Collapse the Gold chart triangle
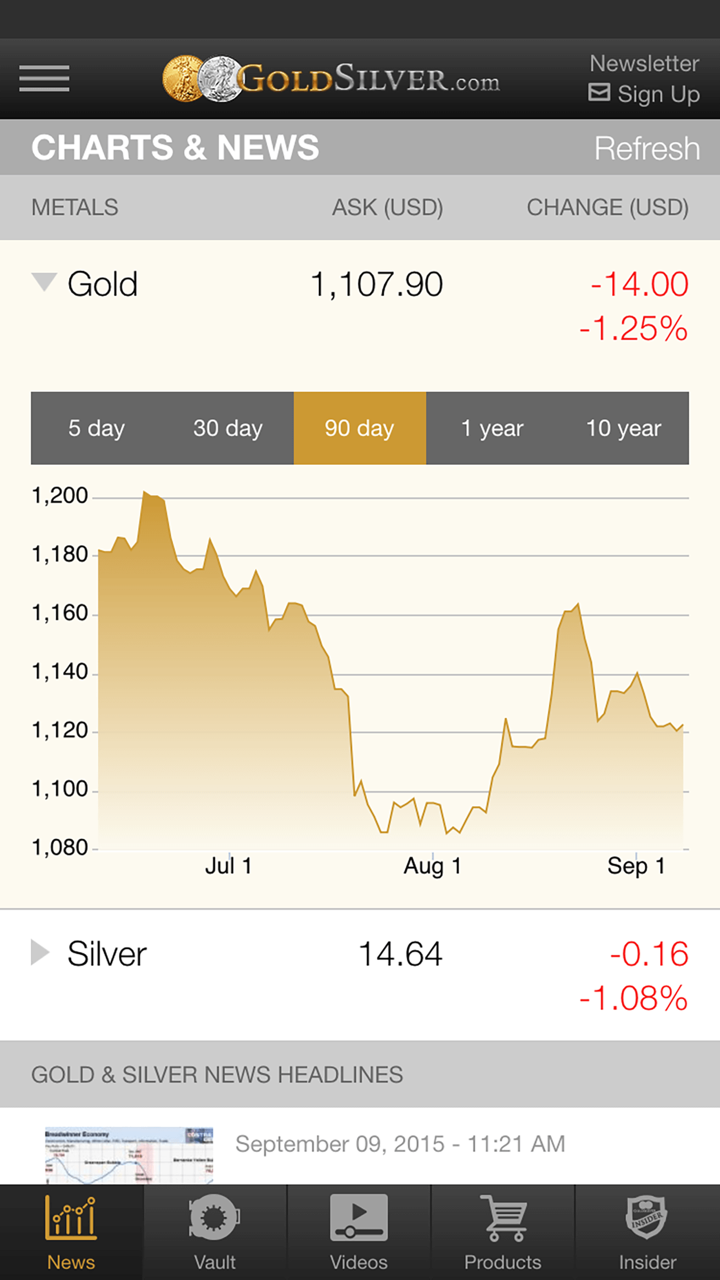The height and width of the screenshot is (1280, 720). (43, 283)
